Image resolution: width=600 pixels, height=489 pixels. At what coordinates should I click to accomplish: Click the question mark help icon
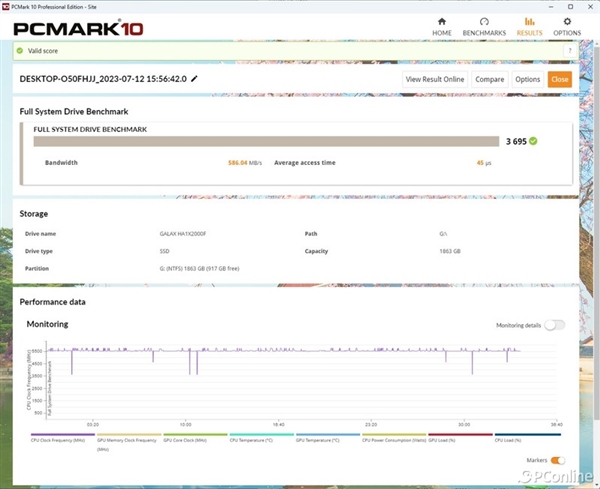569,51
